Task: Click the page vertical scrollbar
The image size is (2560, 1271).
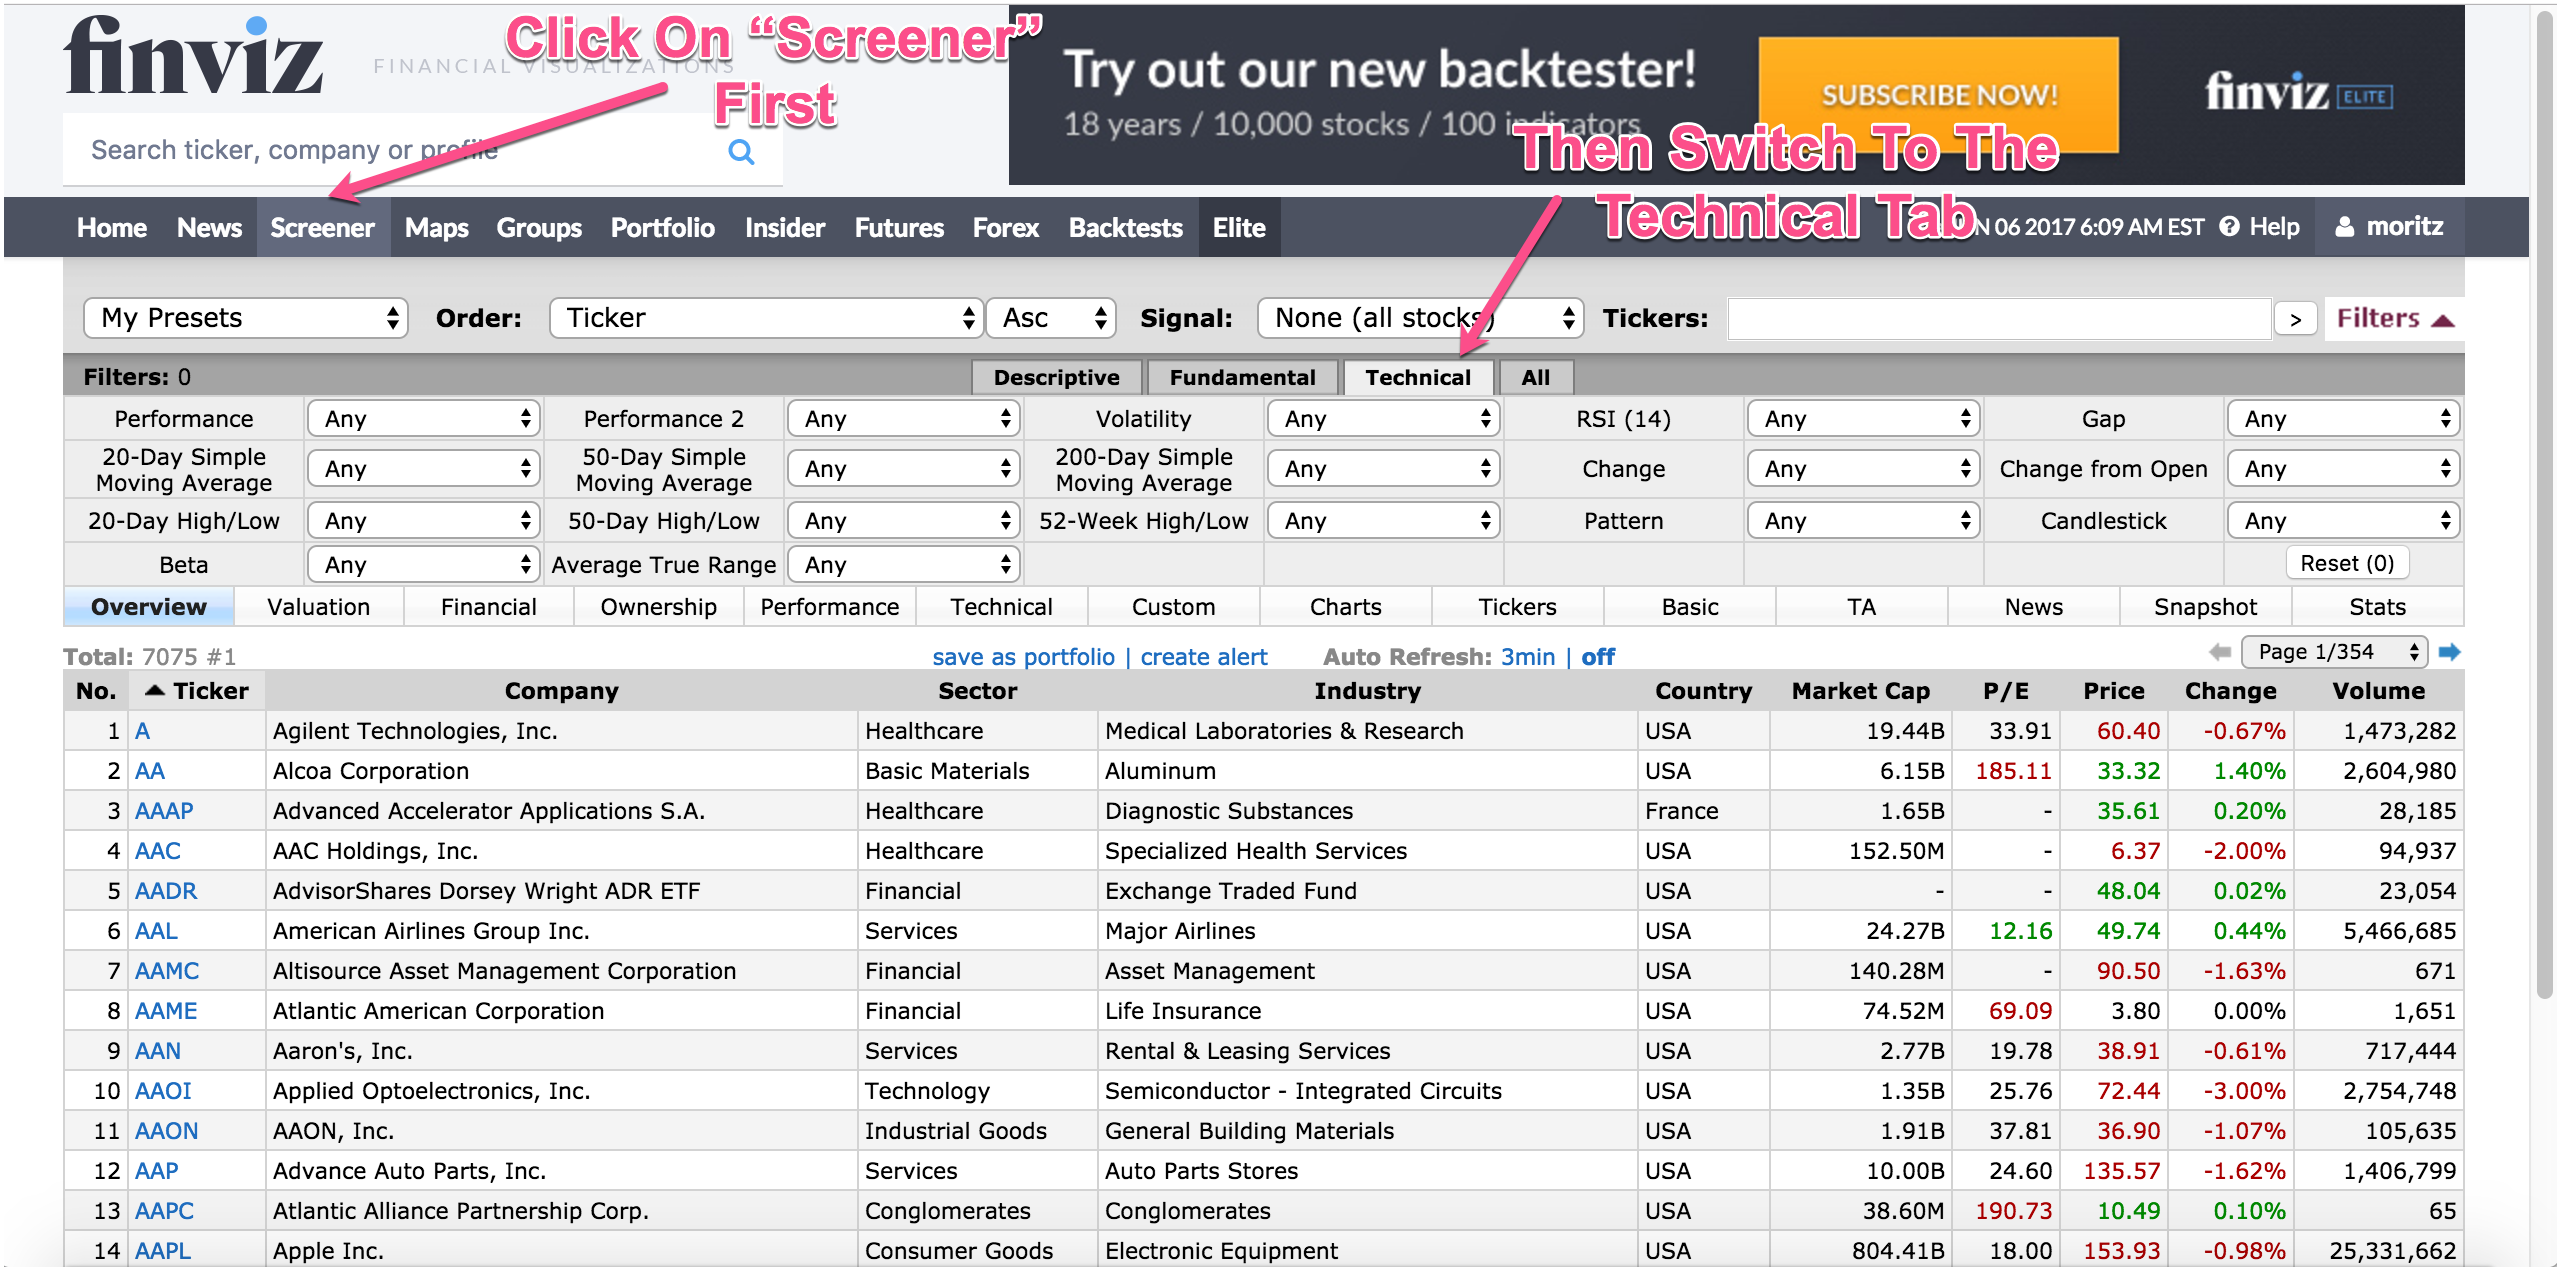Action: 2545,500
